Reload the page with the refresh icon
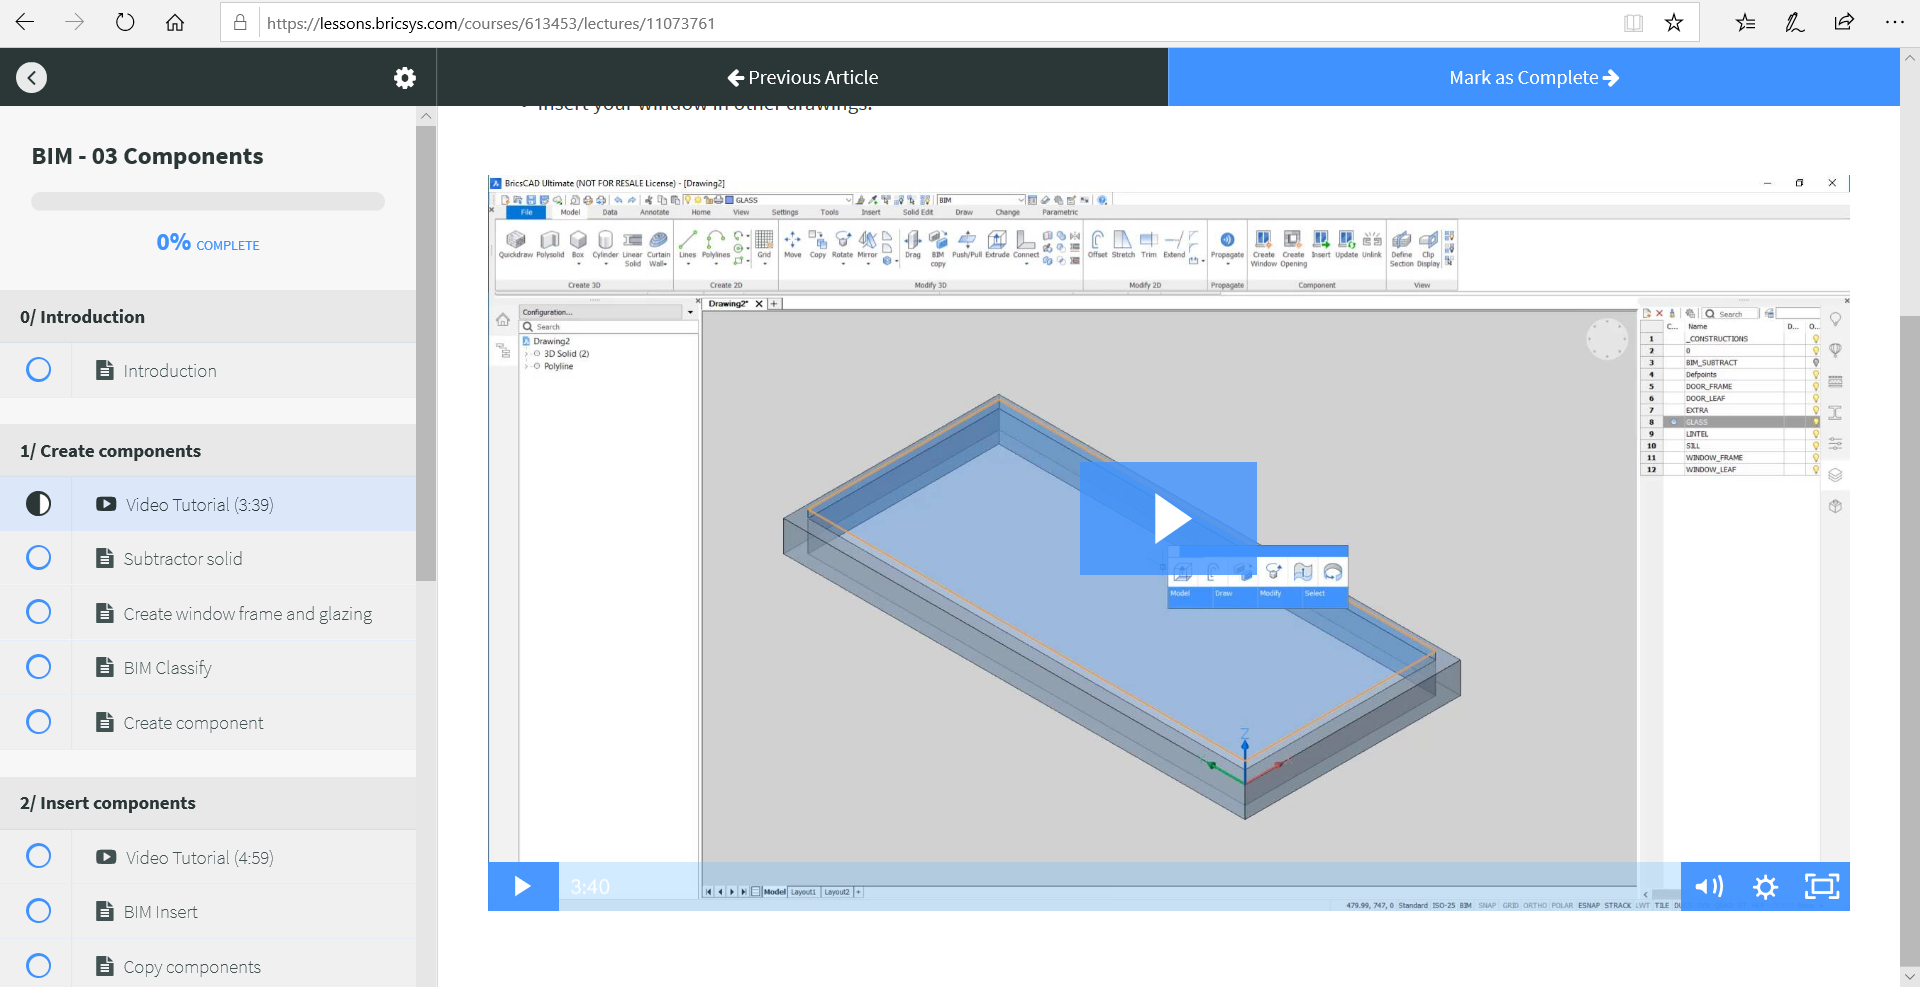The width and height of the screenshot is (1920, 987). 125,22
